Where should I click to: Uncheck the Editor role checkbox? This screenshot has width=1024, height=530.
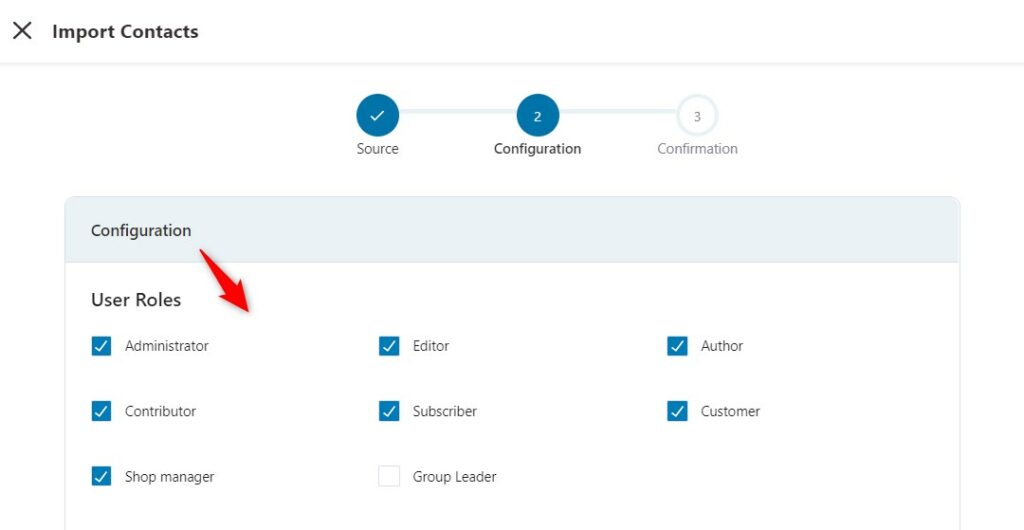[x=389, y=346]
